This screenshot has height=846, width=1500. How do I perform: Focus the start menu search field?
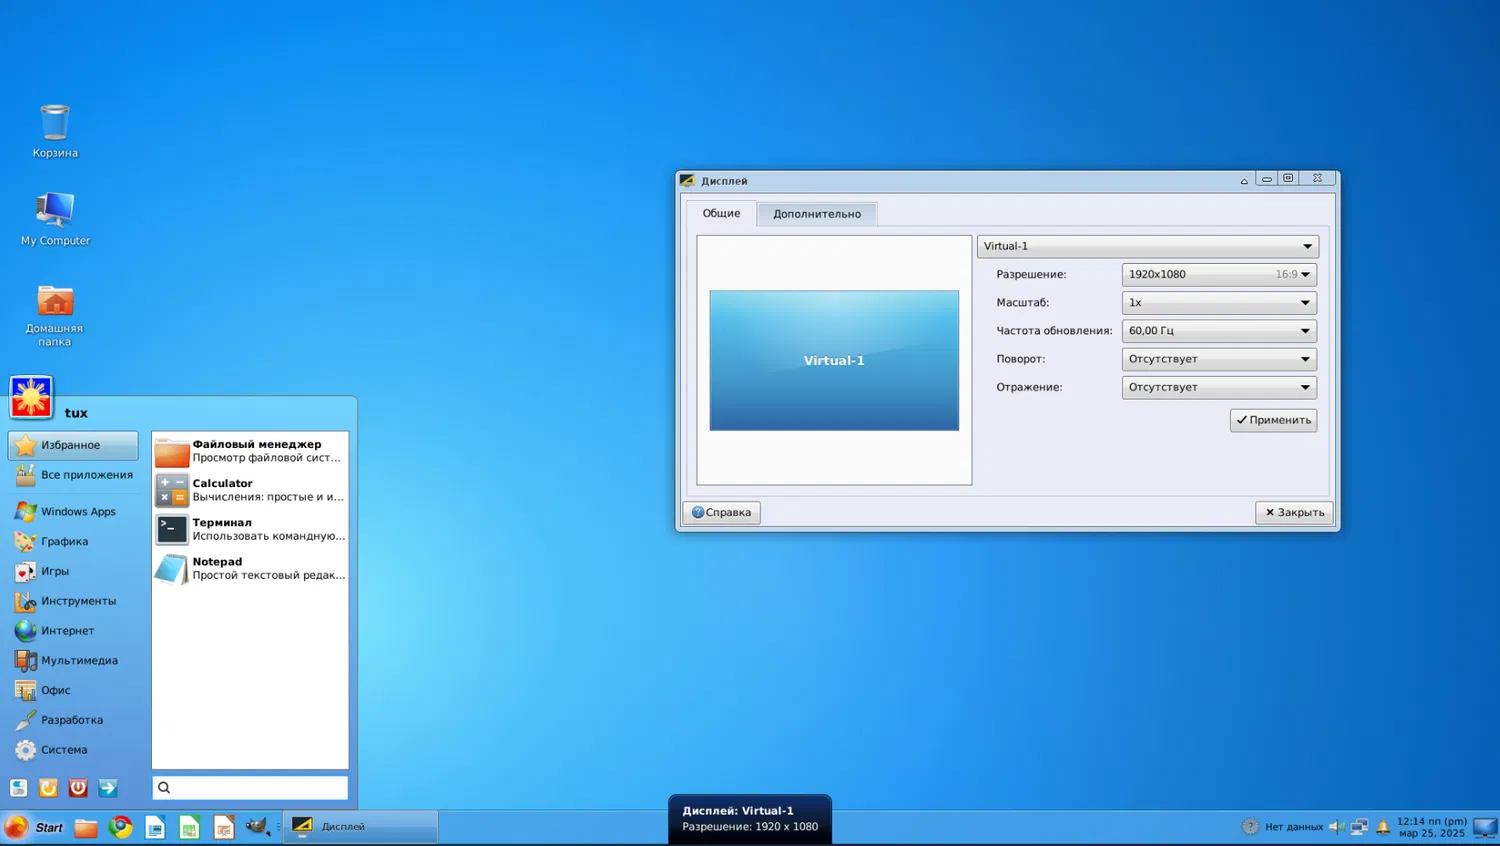click(x=250, y=788)
